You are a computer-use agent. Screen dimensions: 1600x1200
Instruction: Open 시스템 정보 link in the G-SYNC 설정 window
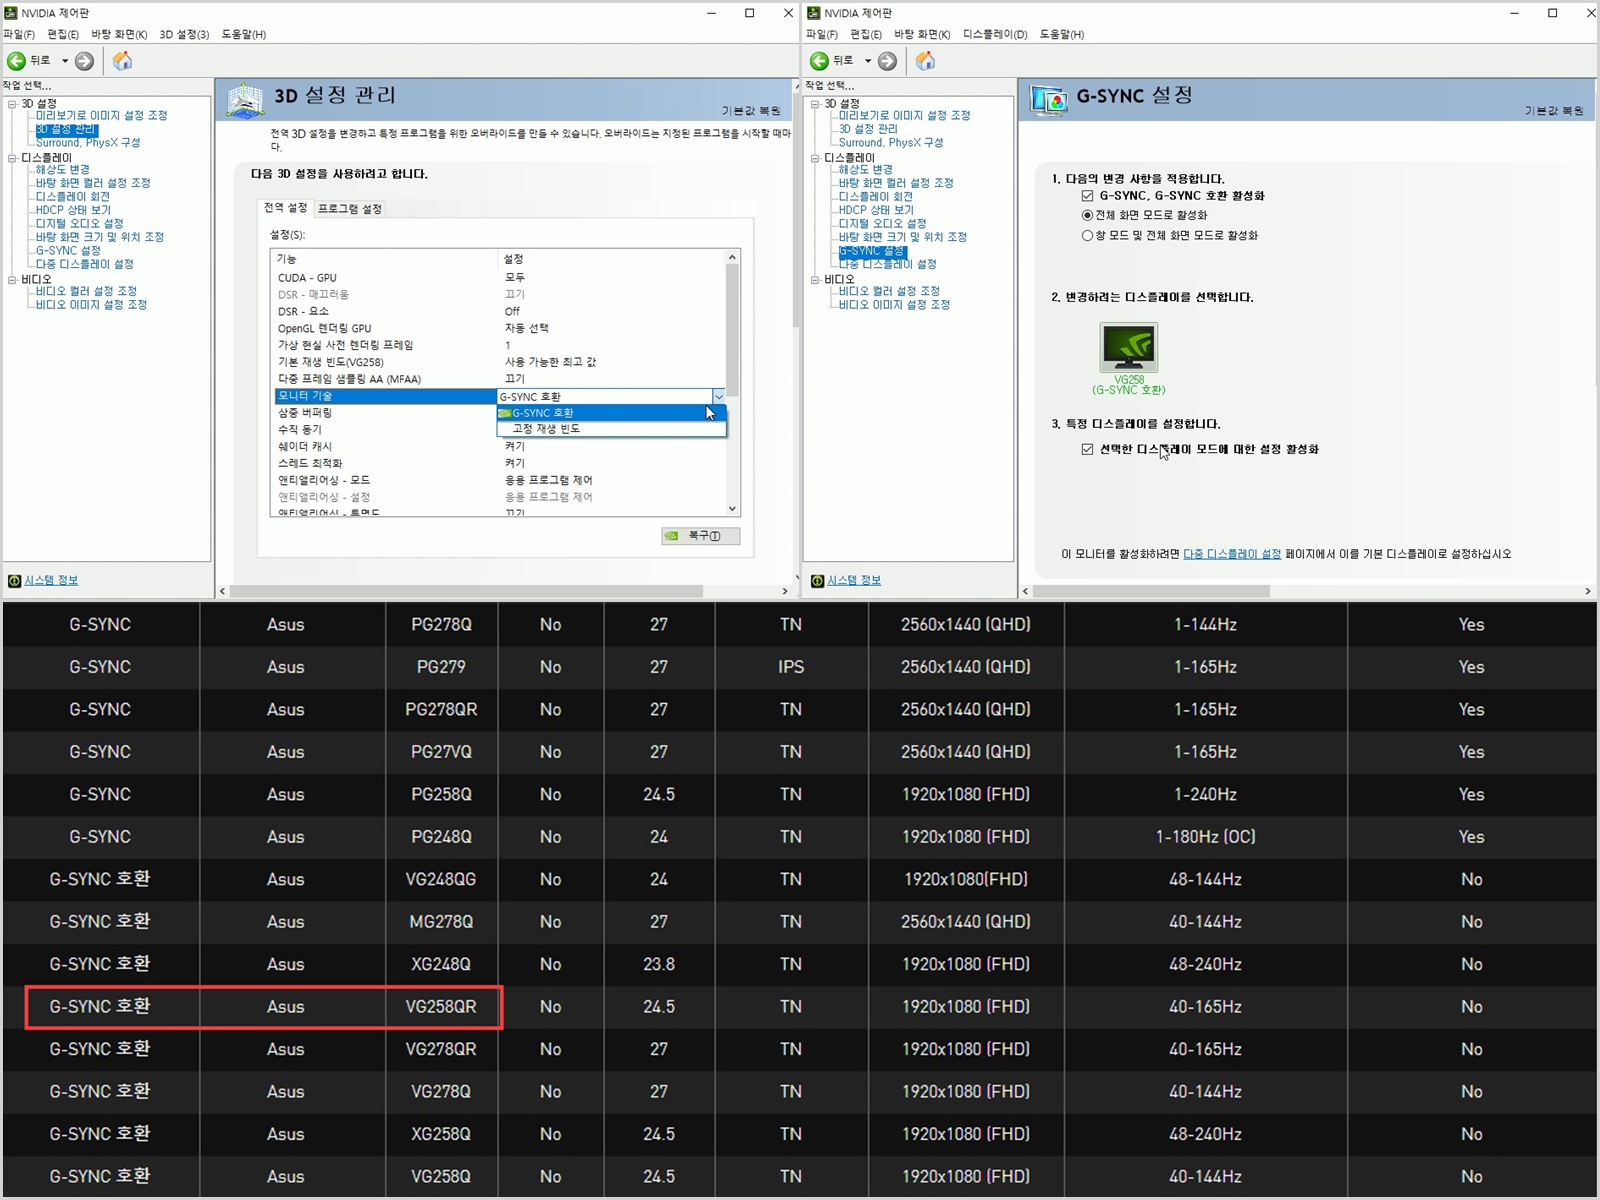(854, 581)
